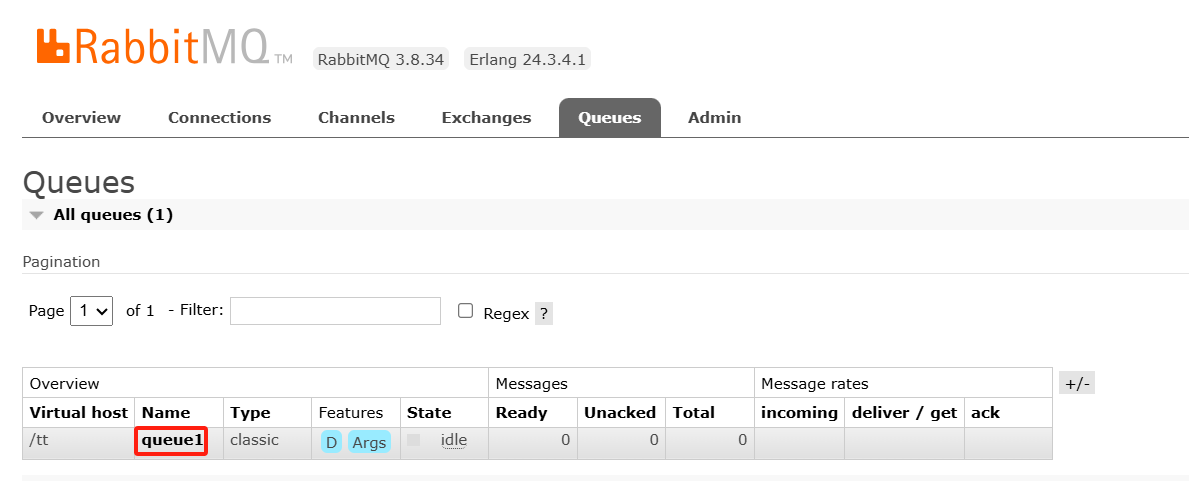Open the Admin tab
The height and width of the screenshot is (481, 1189).
pyautogui.click(x=714, y=118)
